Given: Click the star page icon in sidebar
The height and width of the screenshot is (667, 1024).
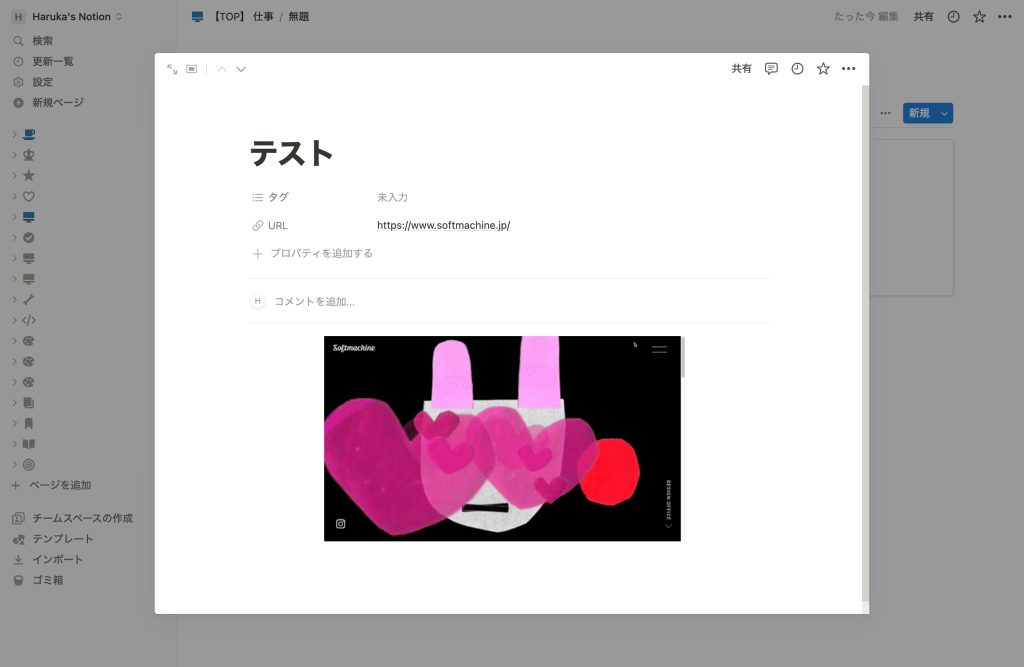Looking at the screenshot, I should (x=29, y=176).
